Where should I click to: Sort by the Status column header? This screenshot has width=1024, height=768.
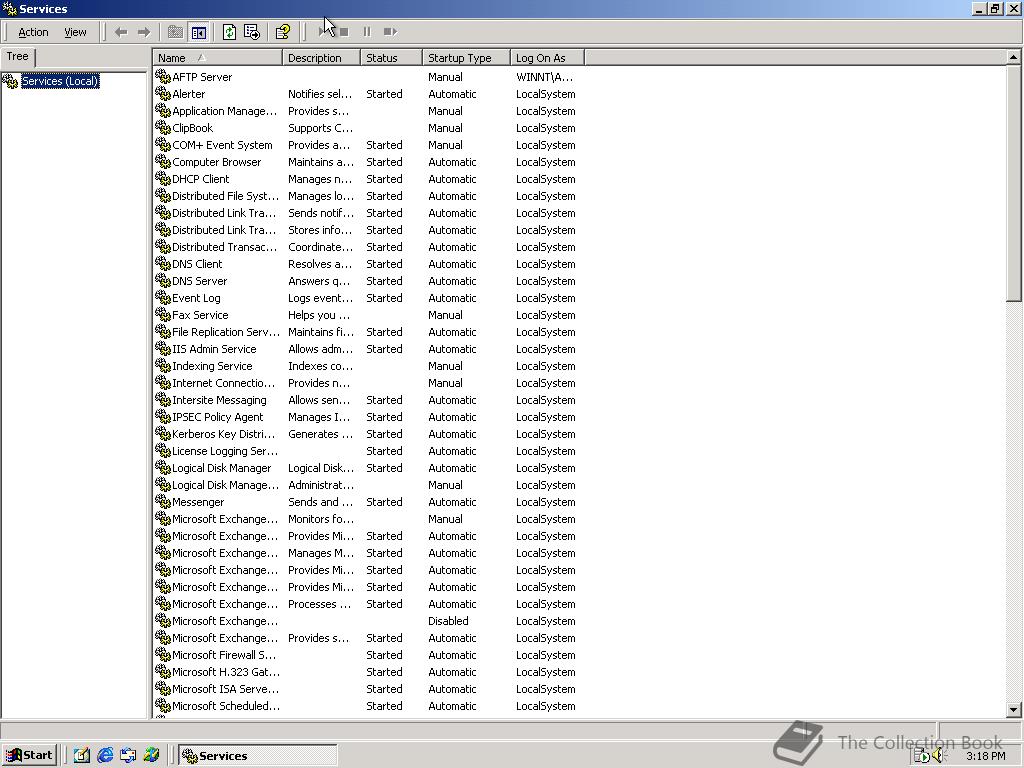pyautogui.click(x=391, y=58)
